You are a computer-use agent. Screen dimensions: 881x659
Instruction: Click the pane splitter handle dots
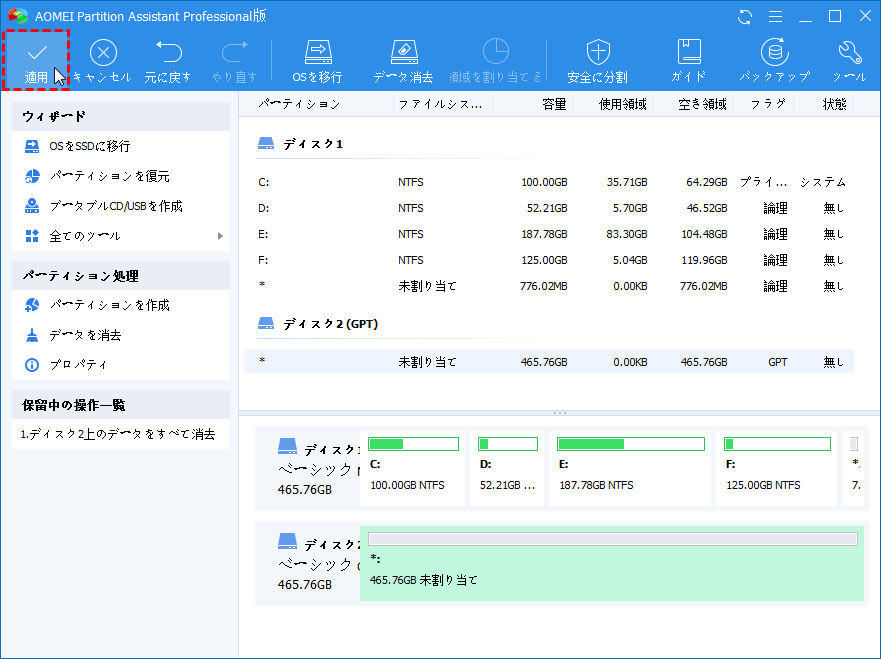coord(560,413)
